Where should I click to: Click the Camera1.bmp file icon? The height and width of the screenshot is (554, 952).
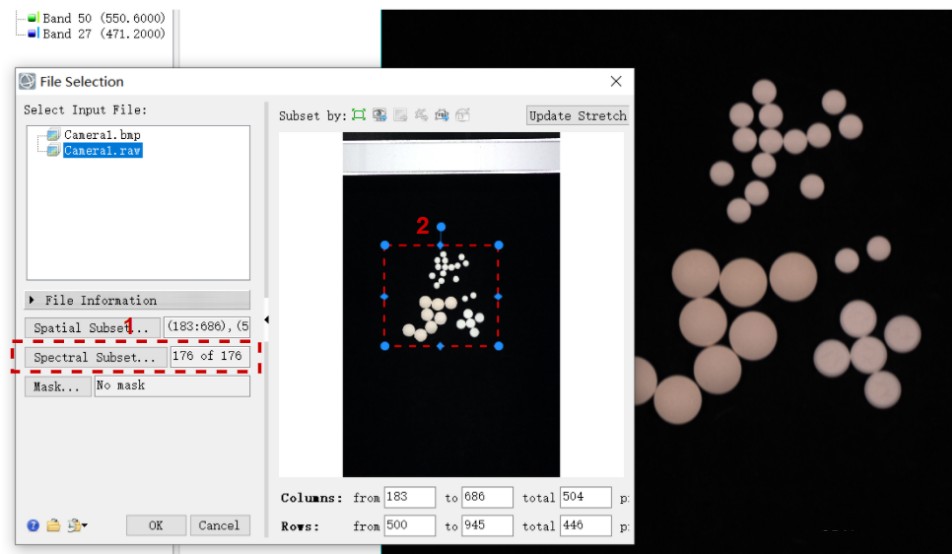click(53, 135)
